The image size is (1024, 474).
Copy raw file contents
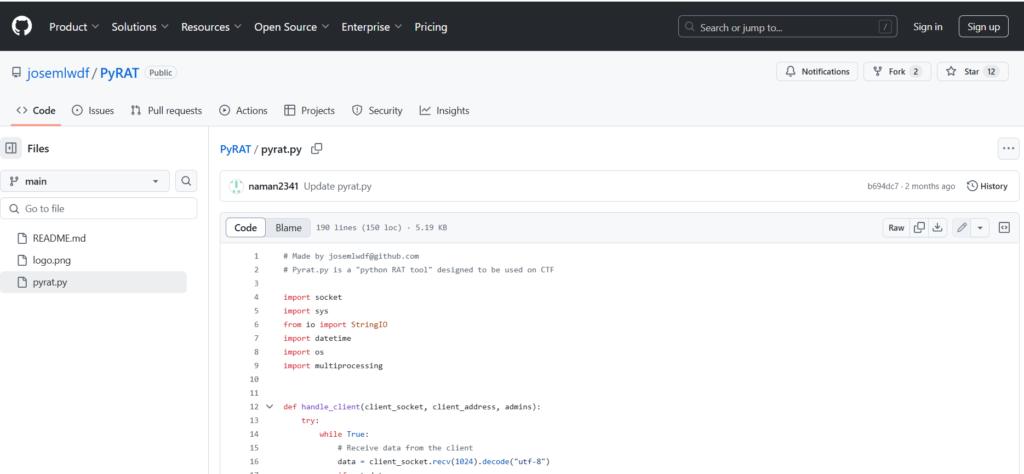(x=919, y=228)
